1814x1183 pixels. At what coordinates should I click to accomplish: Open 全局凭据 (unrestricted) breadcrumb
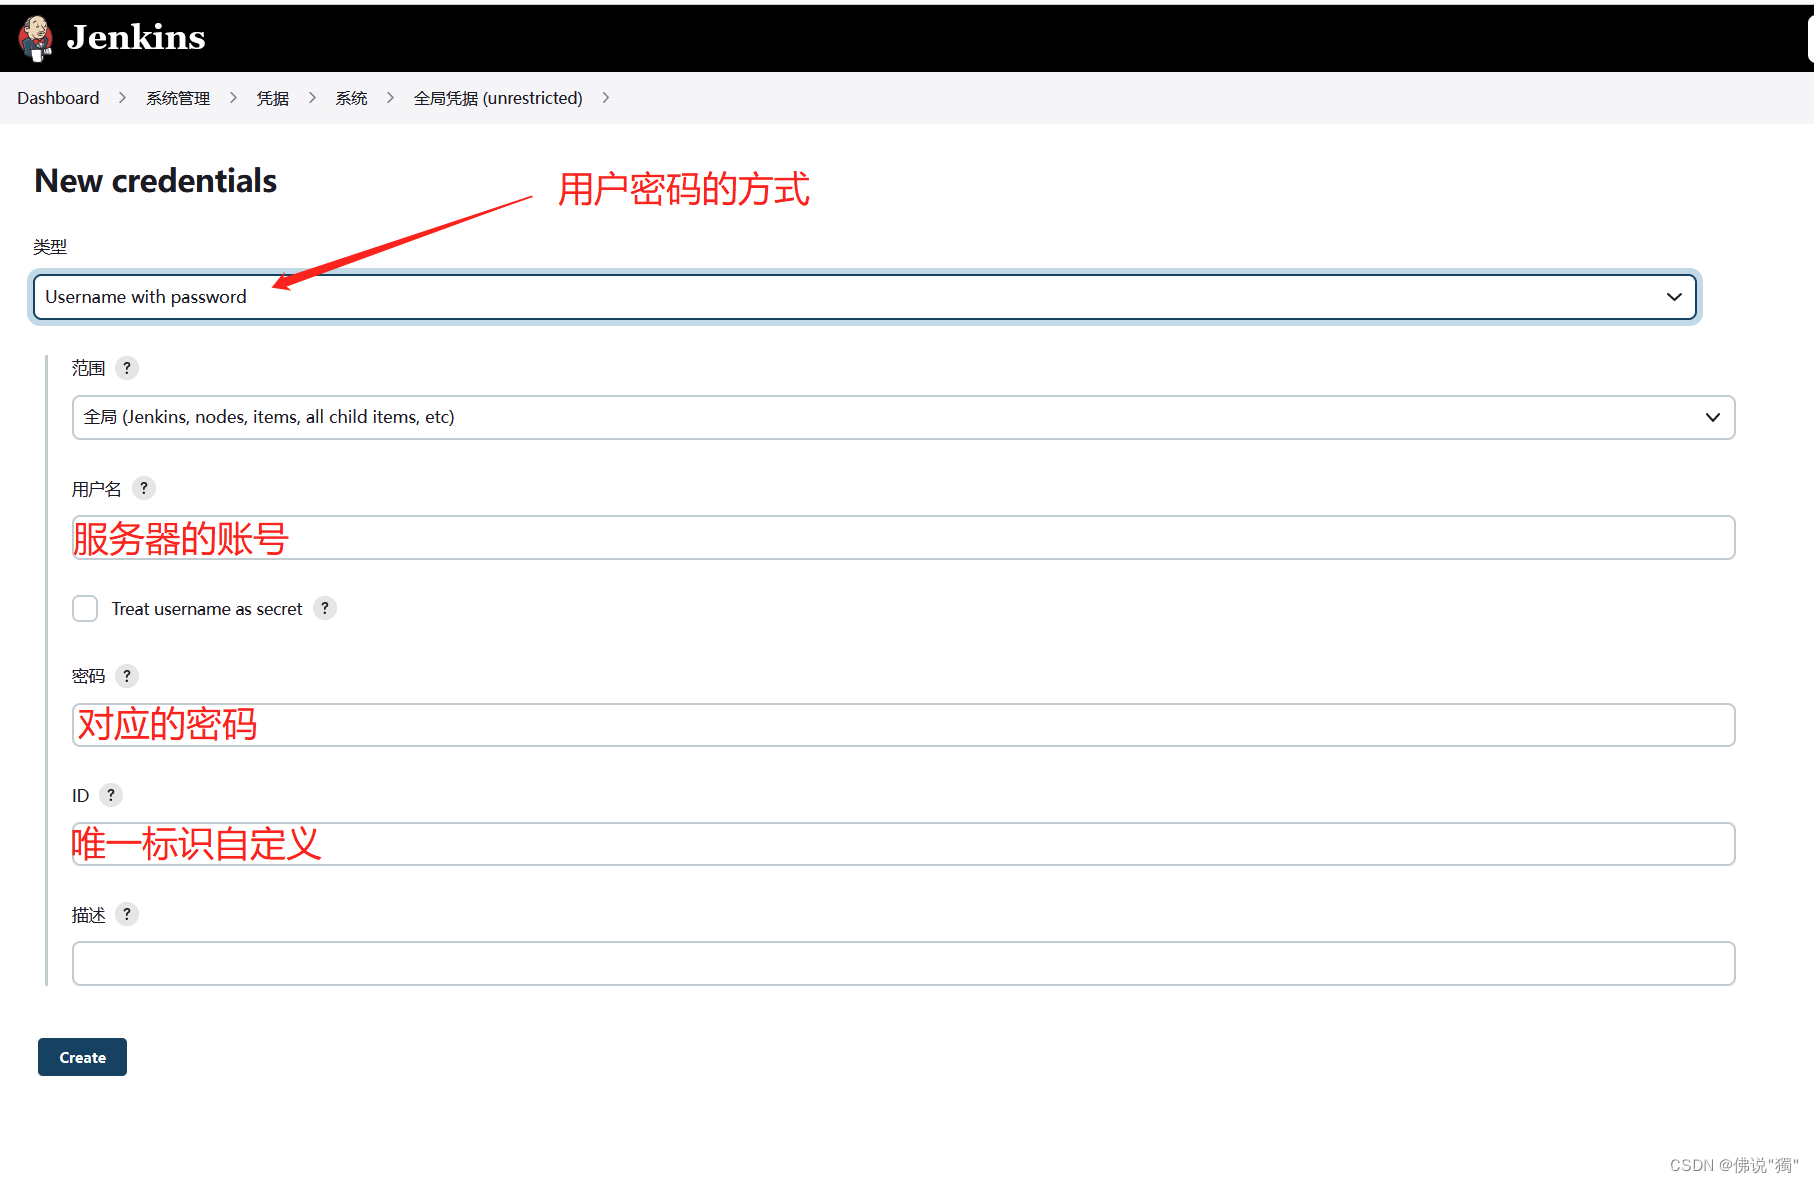click(x=498, y=98)
